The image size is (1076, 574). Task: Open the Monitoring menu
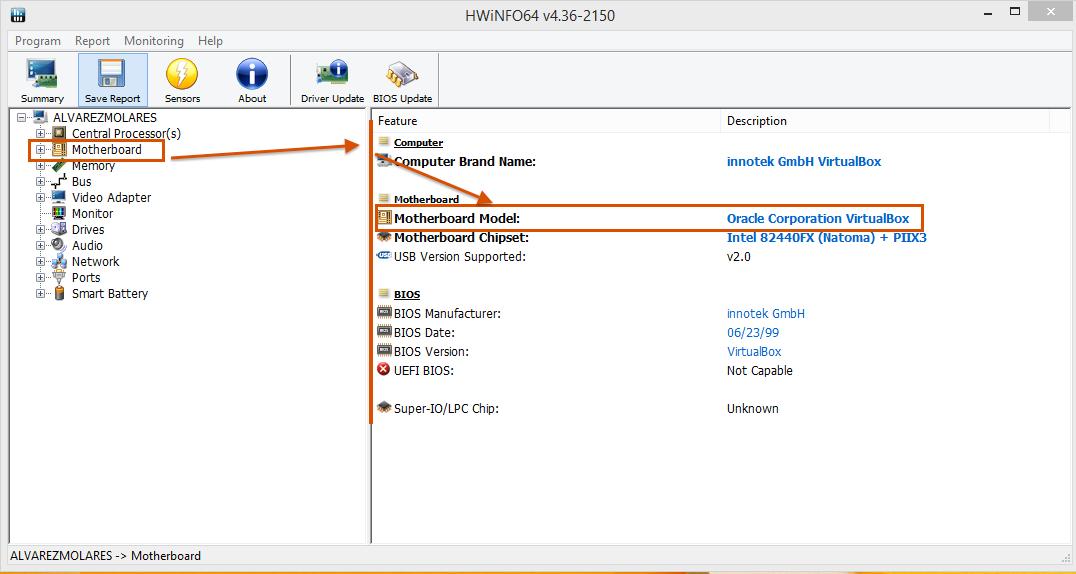(153, 41)
